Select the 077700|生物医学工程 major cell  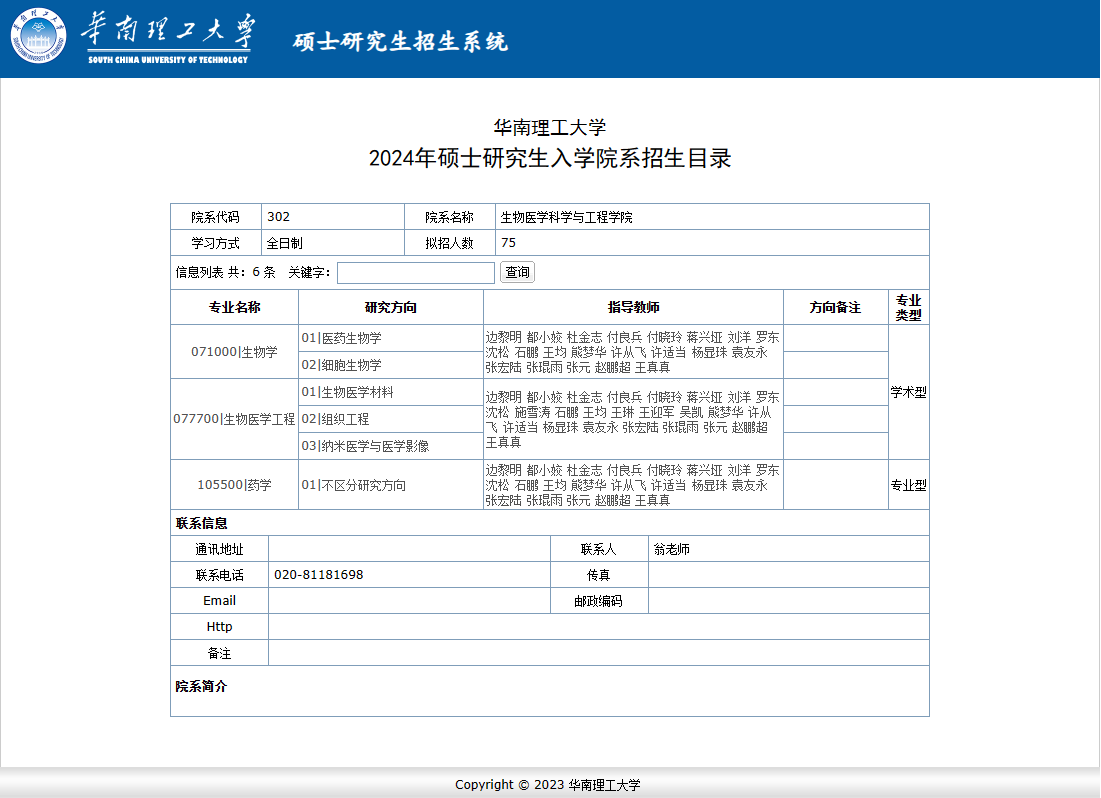point(235,419)
